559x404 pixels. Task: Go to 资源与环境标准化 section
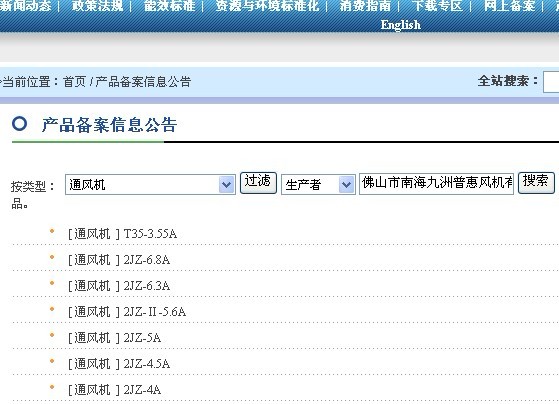267,5
